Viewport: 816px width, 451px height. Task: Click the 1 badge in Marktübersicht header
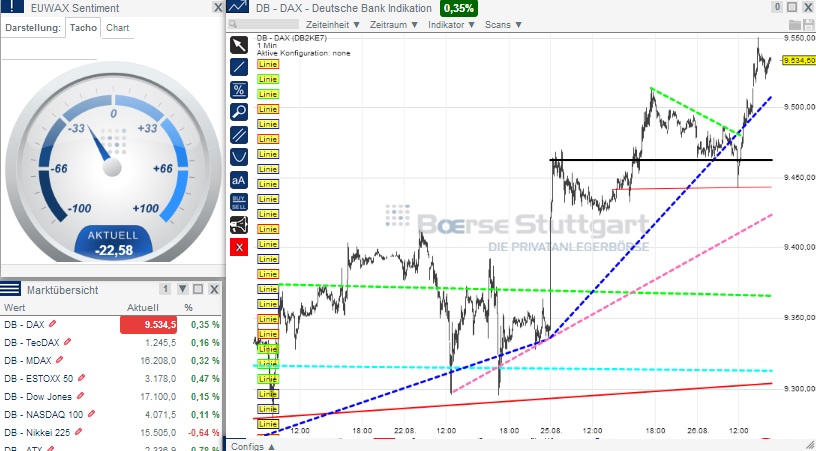click(x=165, y=289)
